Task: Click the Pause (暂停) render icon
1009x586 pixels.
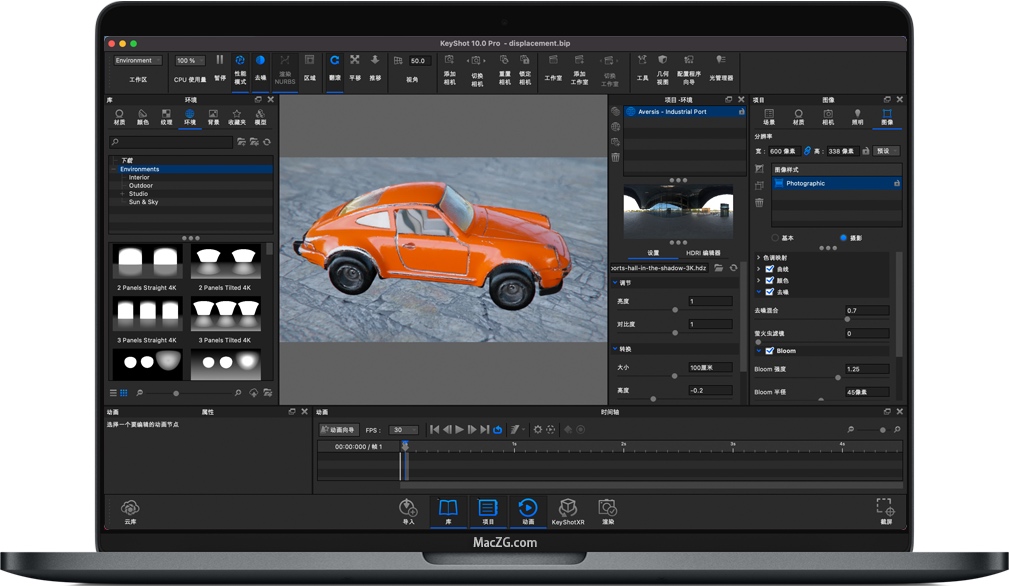Action: 220,61
